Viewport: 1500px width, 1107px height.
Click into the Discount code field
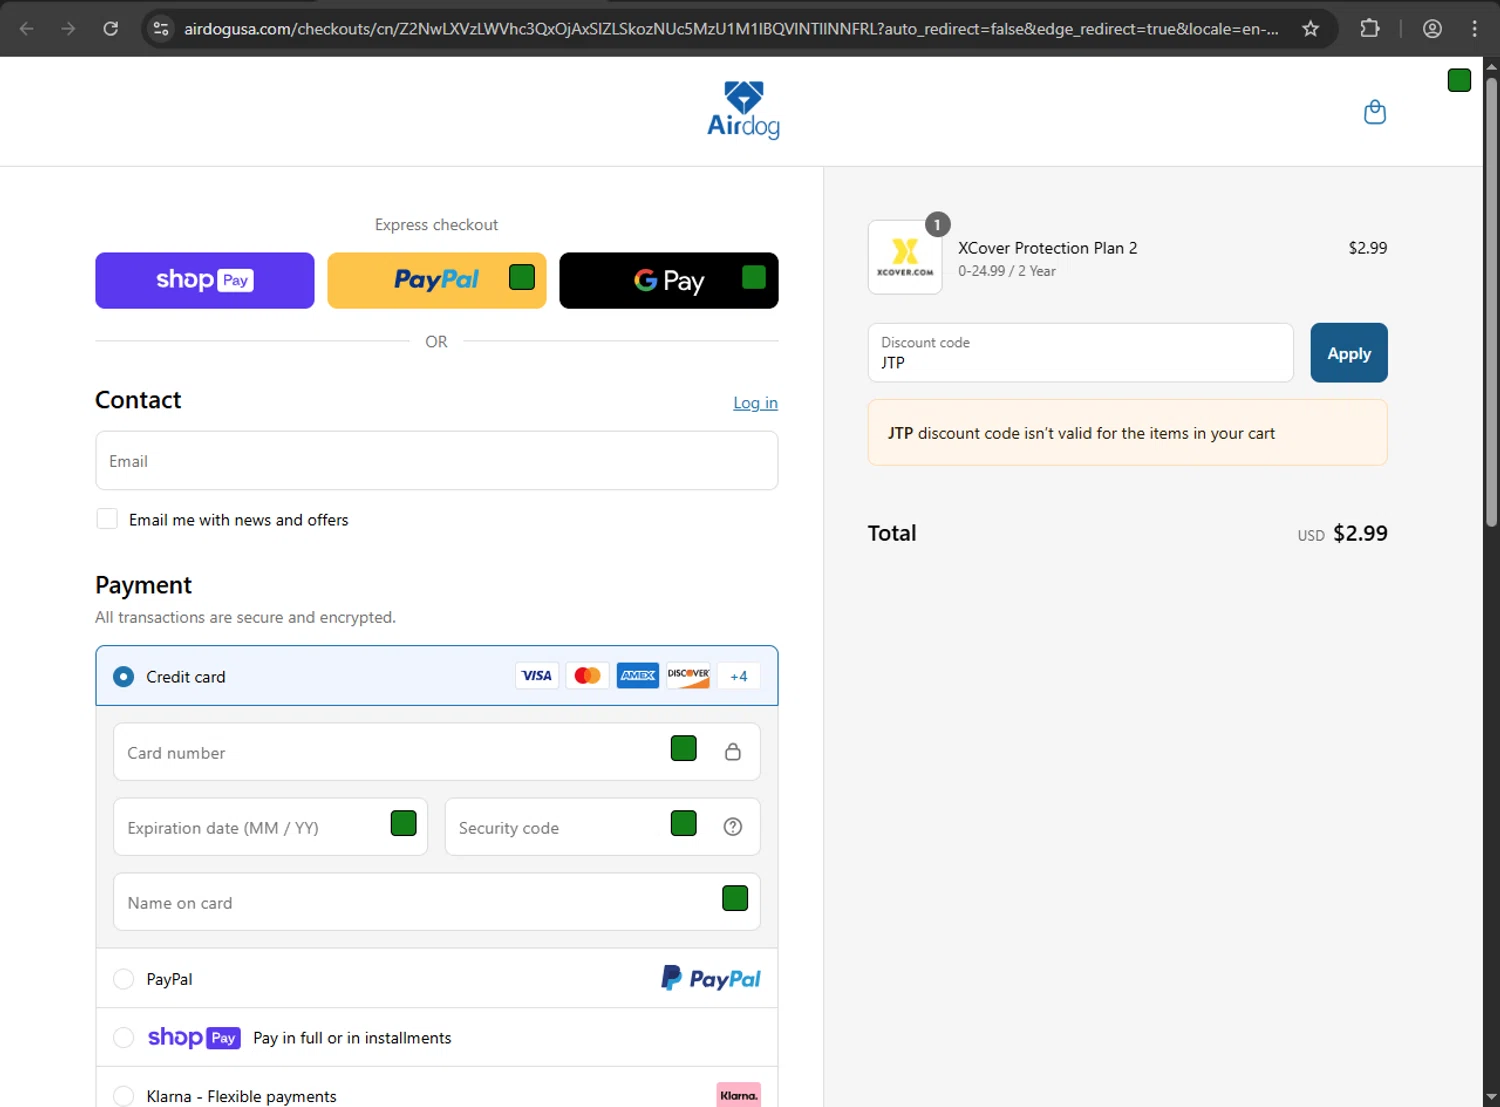[1081, 353]
